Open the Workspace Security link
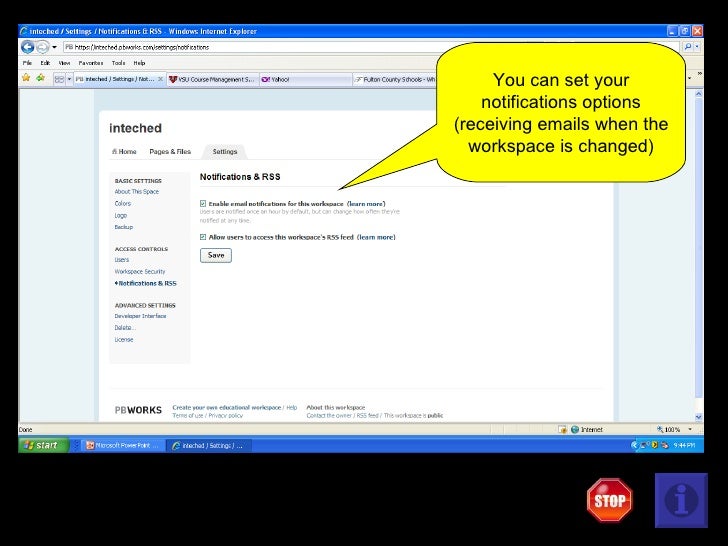 (140, 272)
